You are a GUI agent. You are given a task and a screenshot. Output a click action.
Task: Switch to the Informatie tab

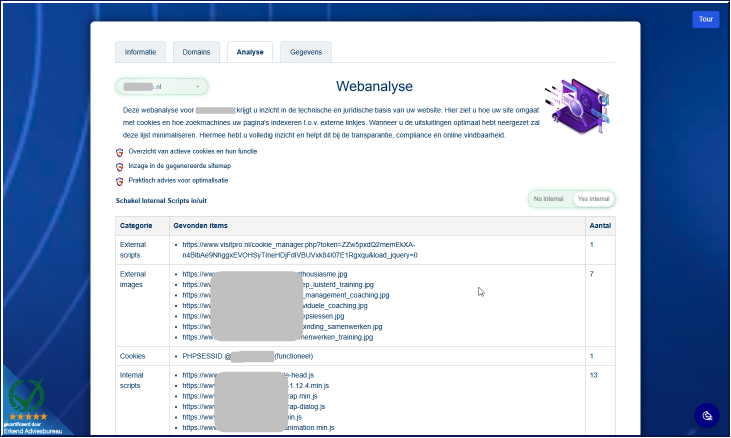click(x=140, y=52)
